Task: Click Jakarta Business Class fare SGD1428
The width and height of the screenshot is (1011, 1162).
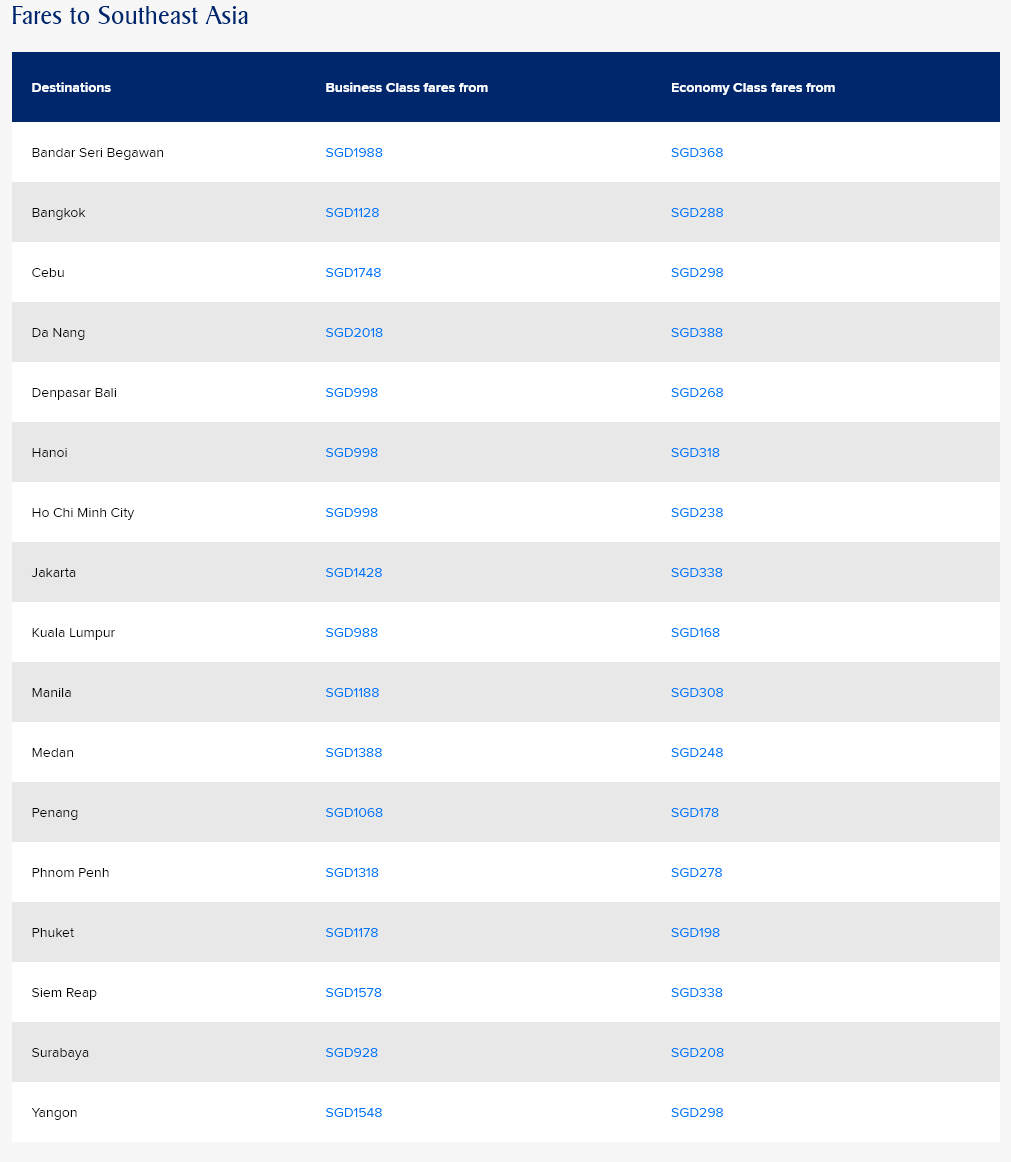Action: click(354, 573)
